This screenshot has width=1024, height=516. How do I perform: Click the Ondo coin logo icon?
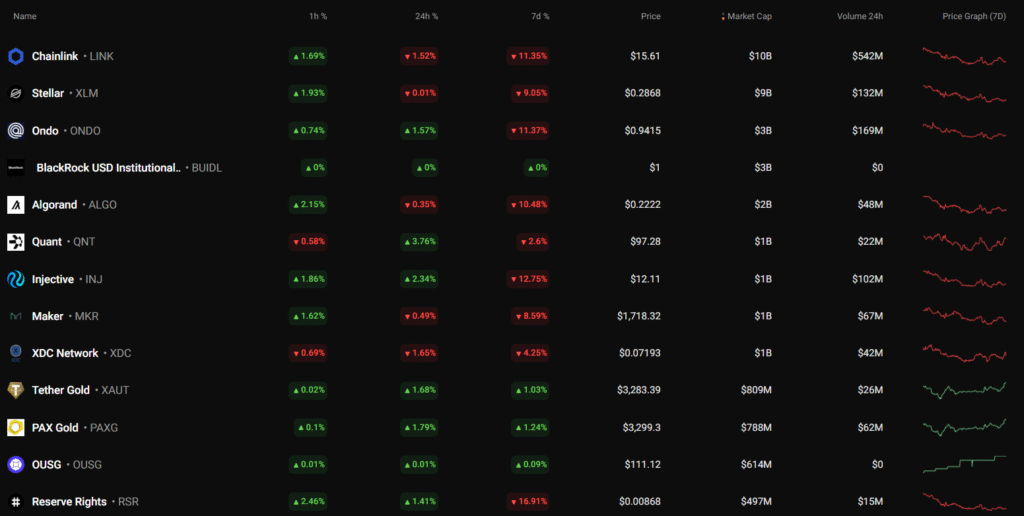coord(16,131)
